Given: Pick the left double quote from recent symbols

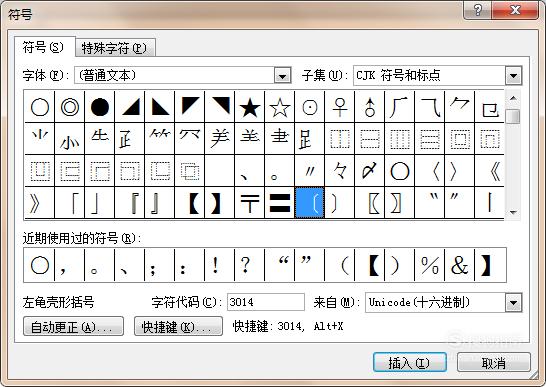Looking at the screenshot, I should pyautogui.click(x=280, y=265).
